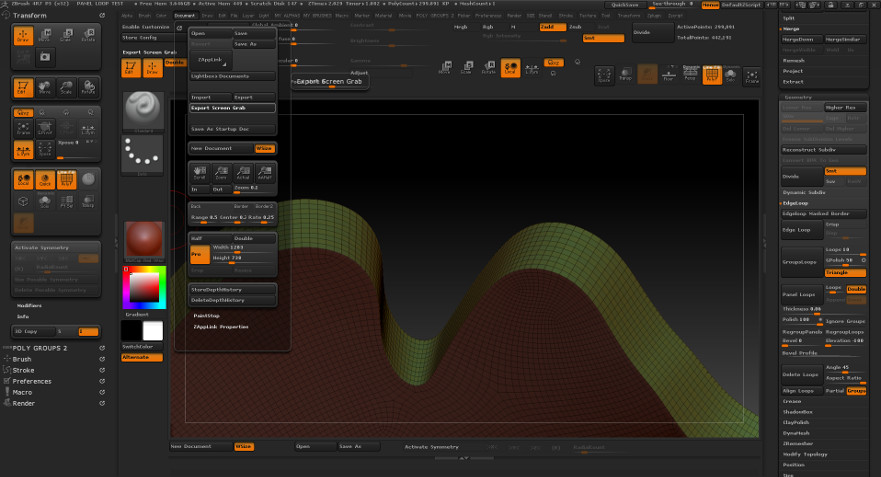Toggle the Pro proportional constraint button

[199, 255]
